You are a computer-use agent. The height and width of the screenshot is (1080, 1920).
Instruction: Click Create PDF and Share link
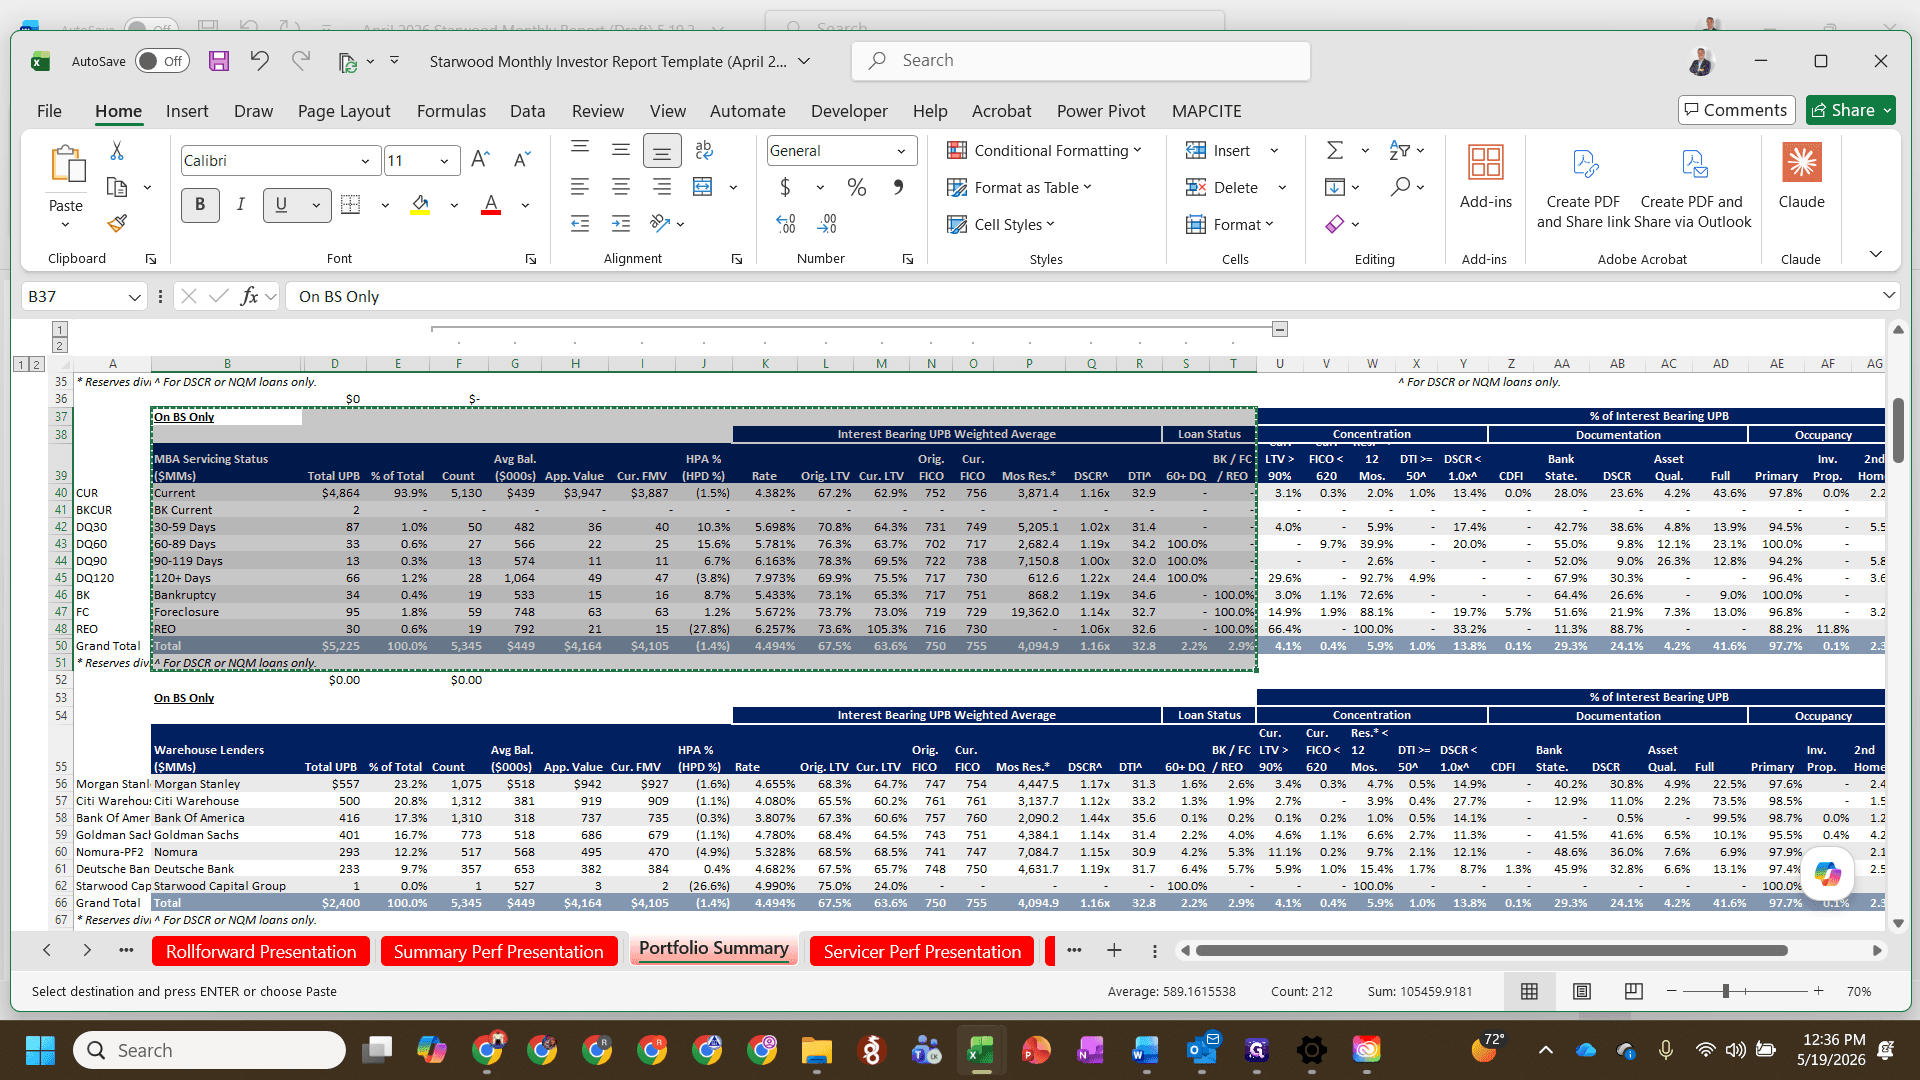1583,187
